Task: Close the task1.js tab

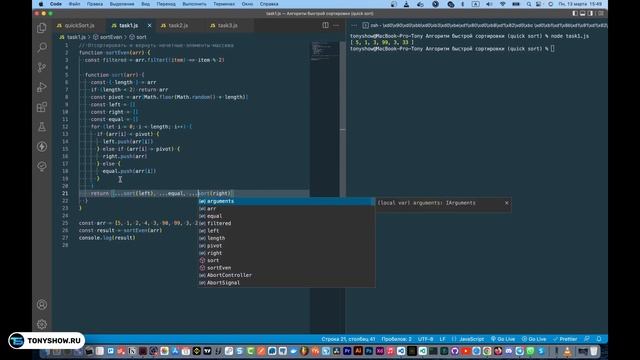Action: click(x=149, y=25)
